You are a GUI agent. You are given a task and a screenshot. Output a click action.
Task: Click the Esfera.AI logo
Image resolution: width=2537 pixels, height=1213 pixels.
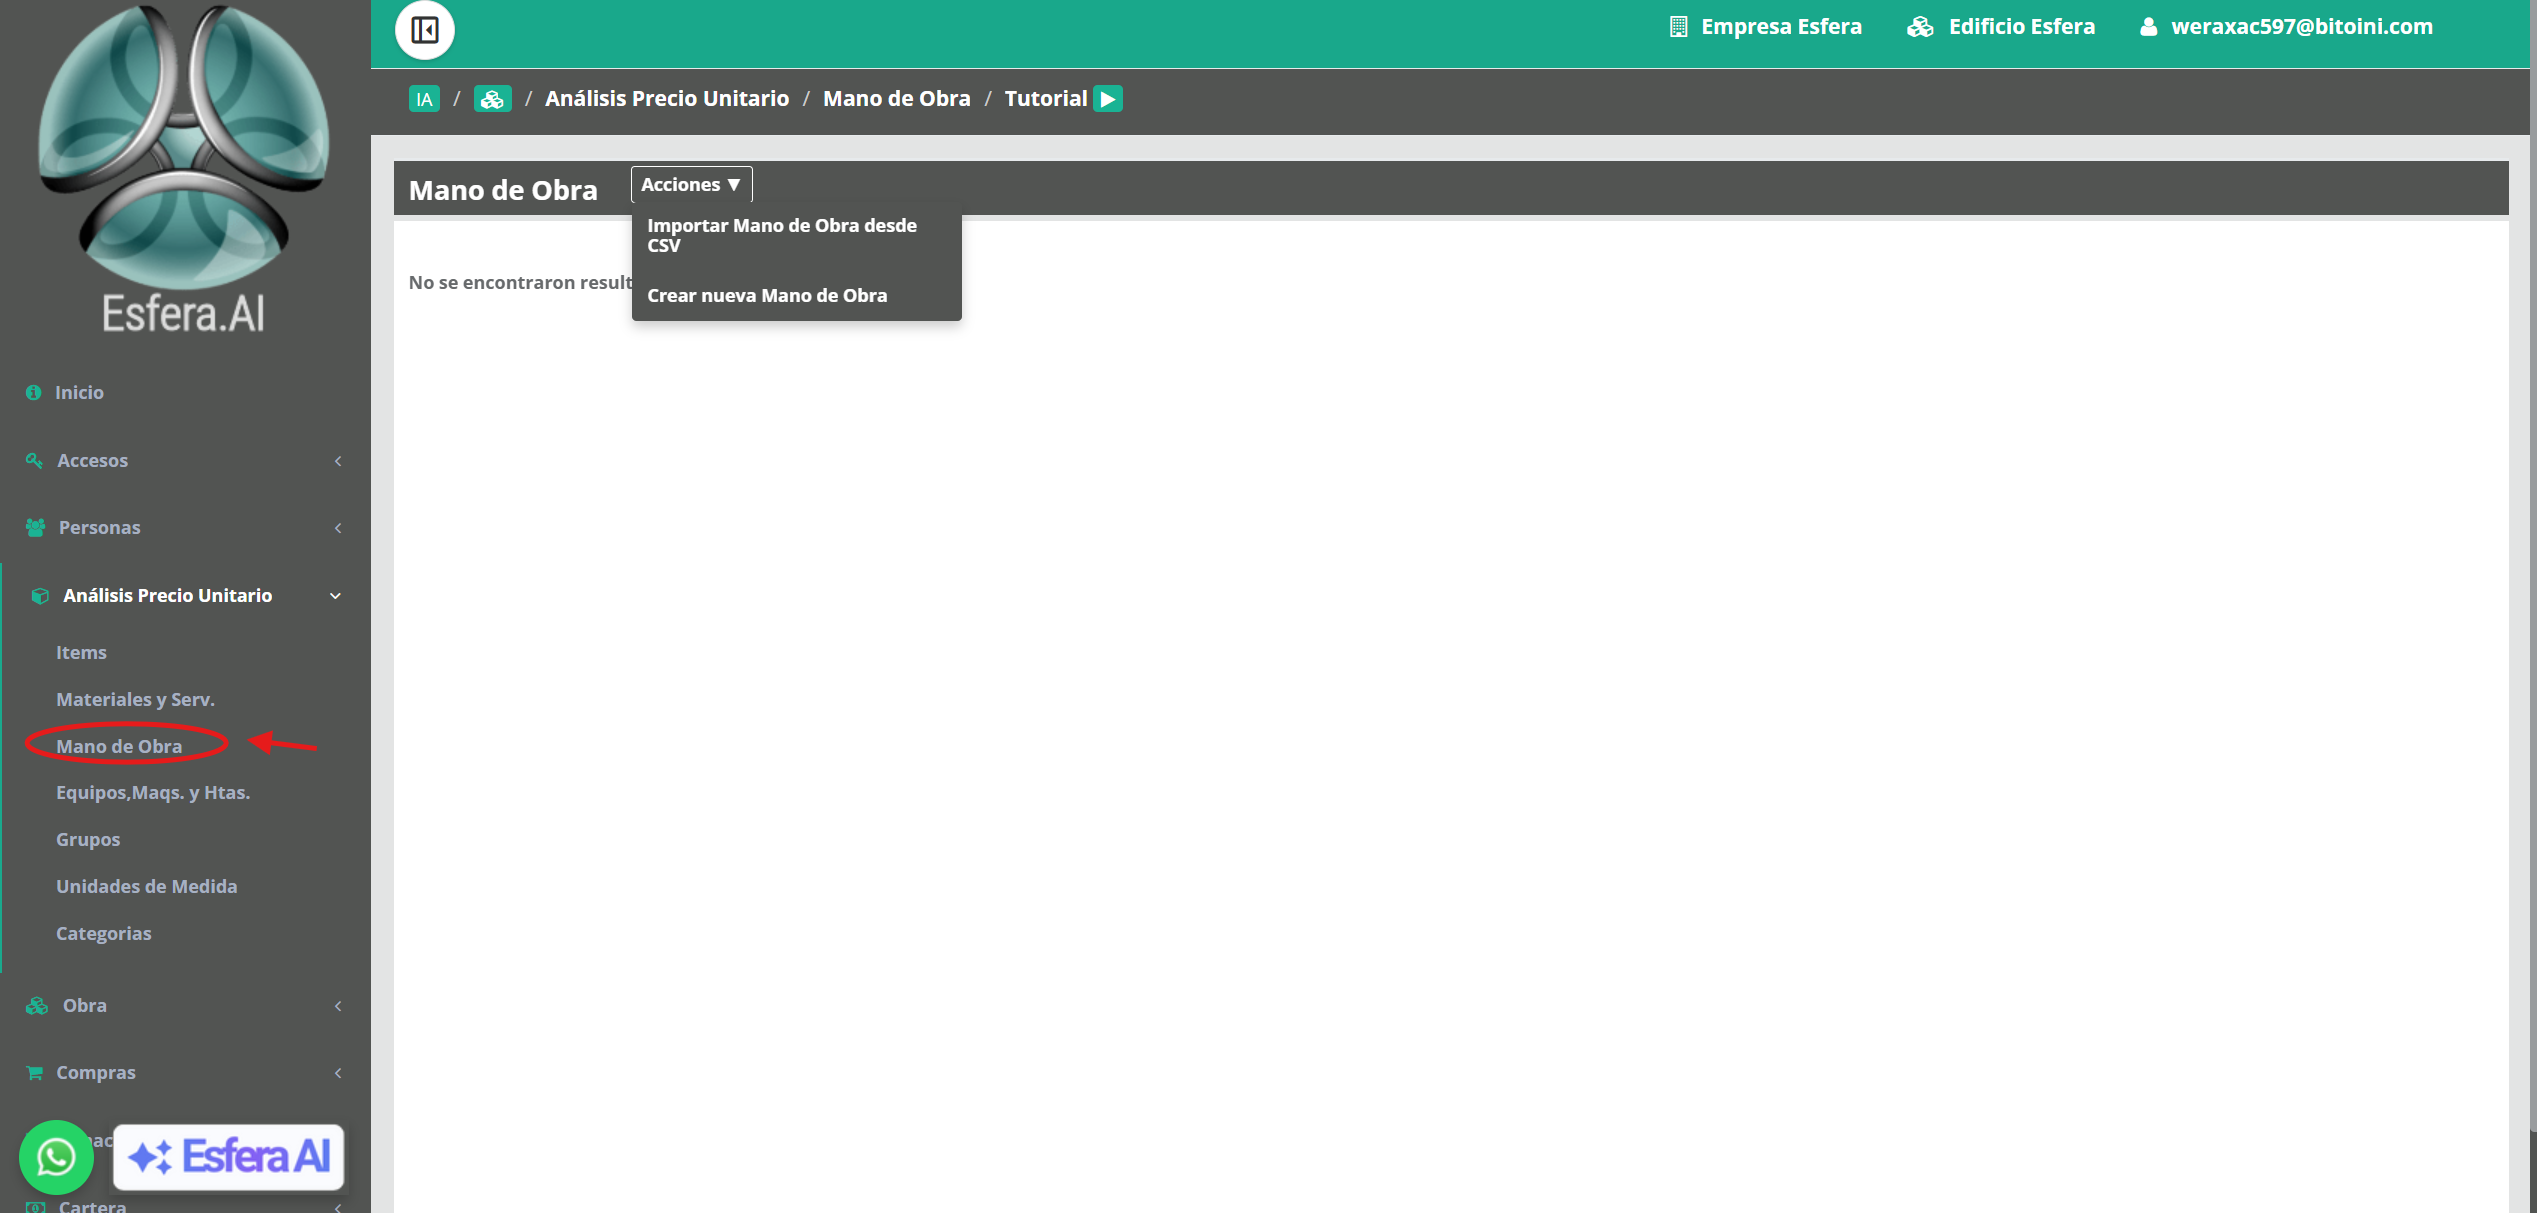point(184,171)
